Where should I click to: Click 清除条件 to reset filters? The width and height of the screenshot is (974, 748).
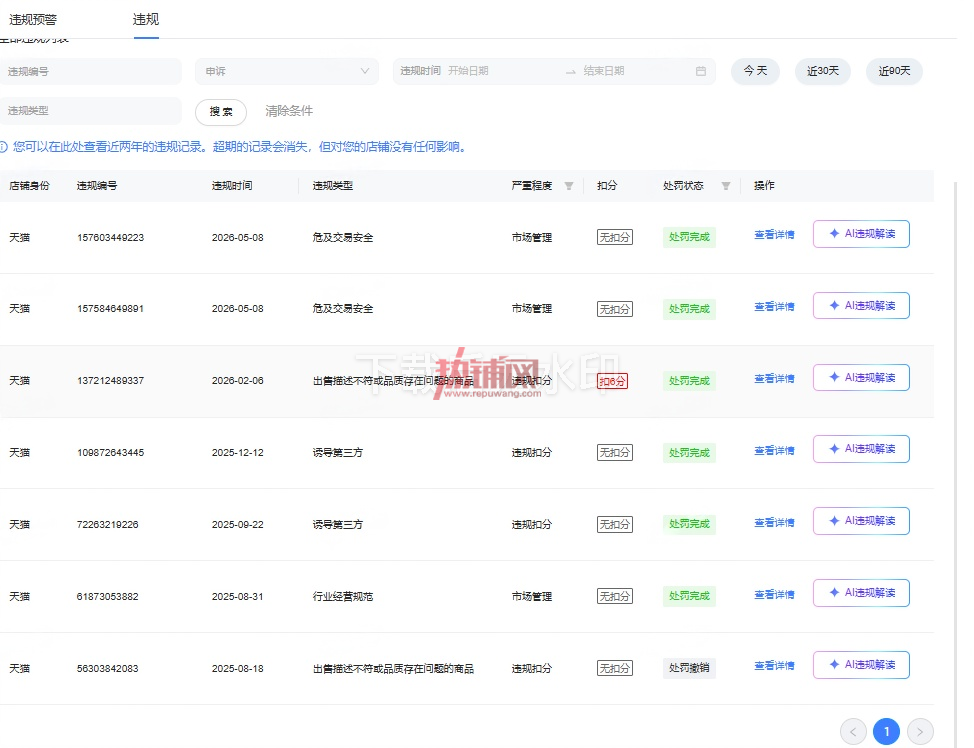pos(289,111)
